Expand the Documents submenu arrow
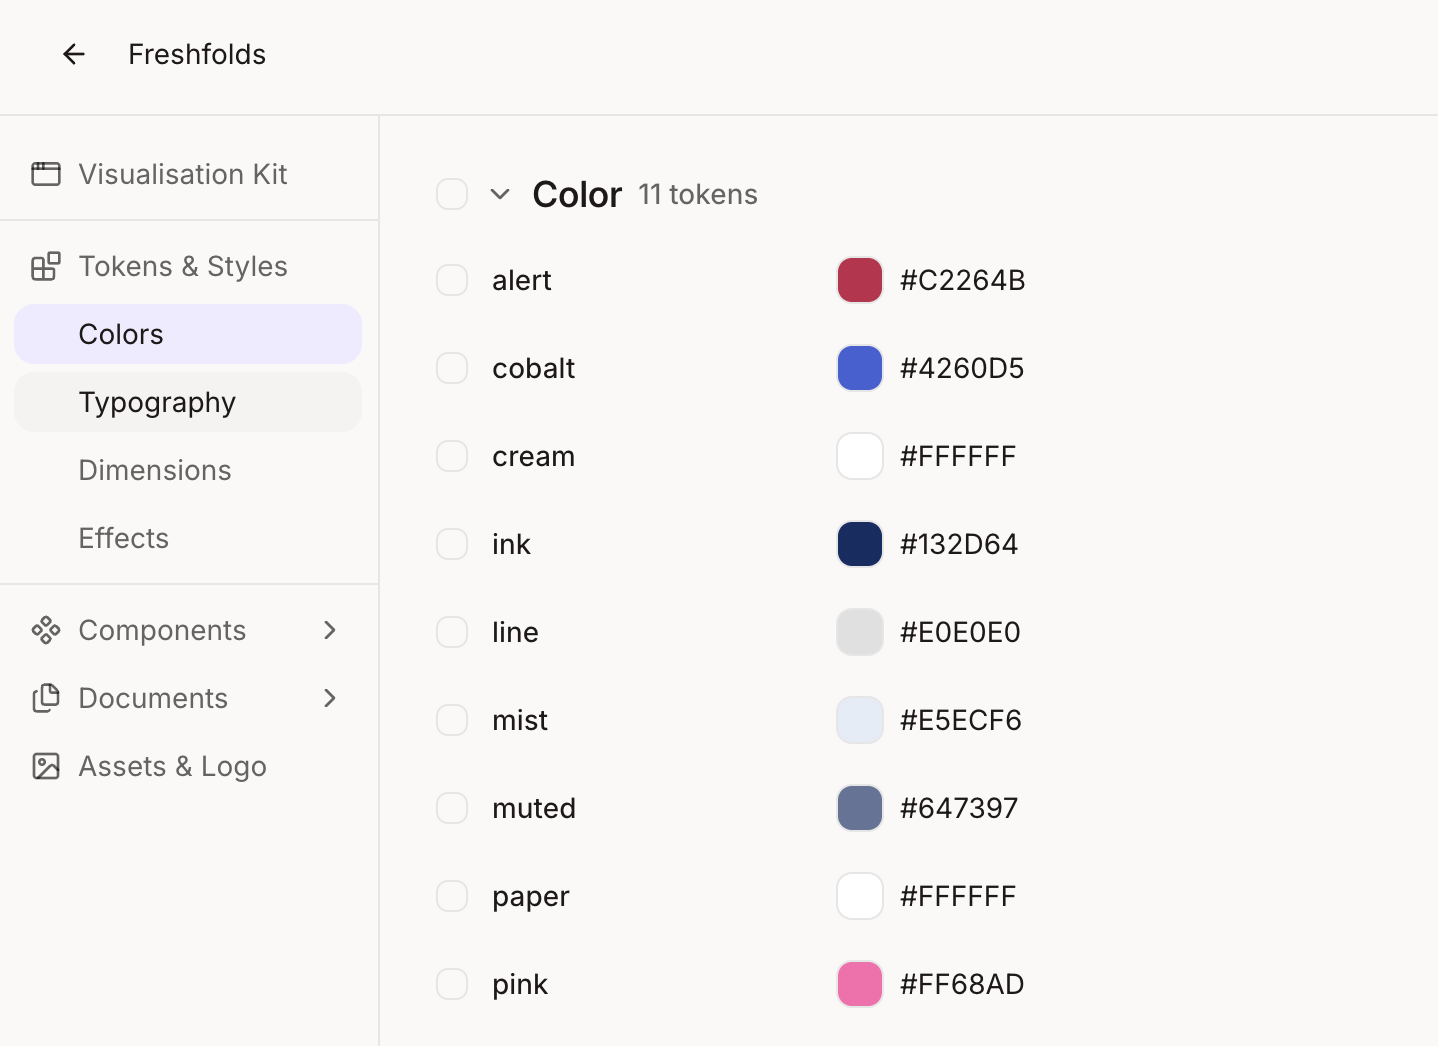This screenshot has height=1046, width=1438. coord(330,698)
